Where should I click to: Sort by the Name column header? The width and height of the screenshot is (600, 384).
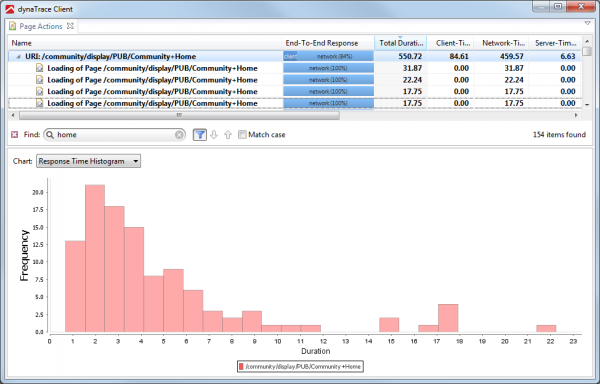pyautogui.click(x=145, y=43)
